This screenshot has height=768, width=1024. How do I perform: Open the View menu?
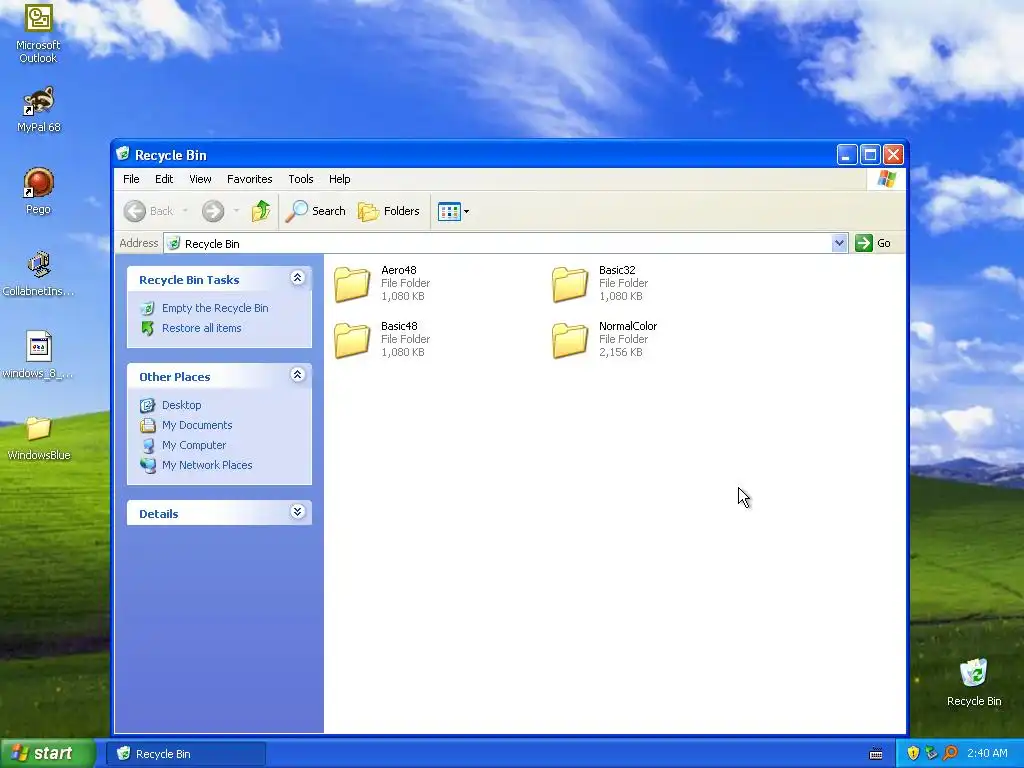pyautogui.click(x=200, y=179)
